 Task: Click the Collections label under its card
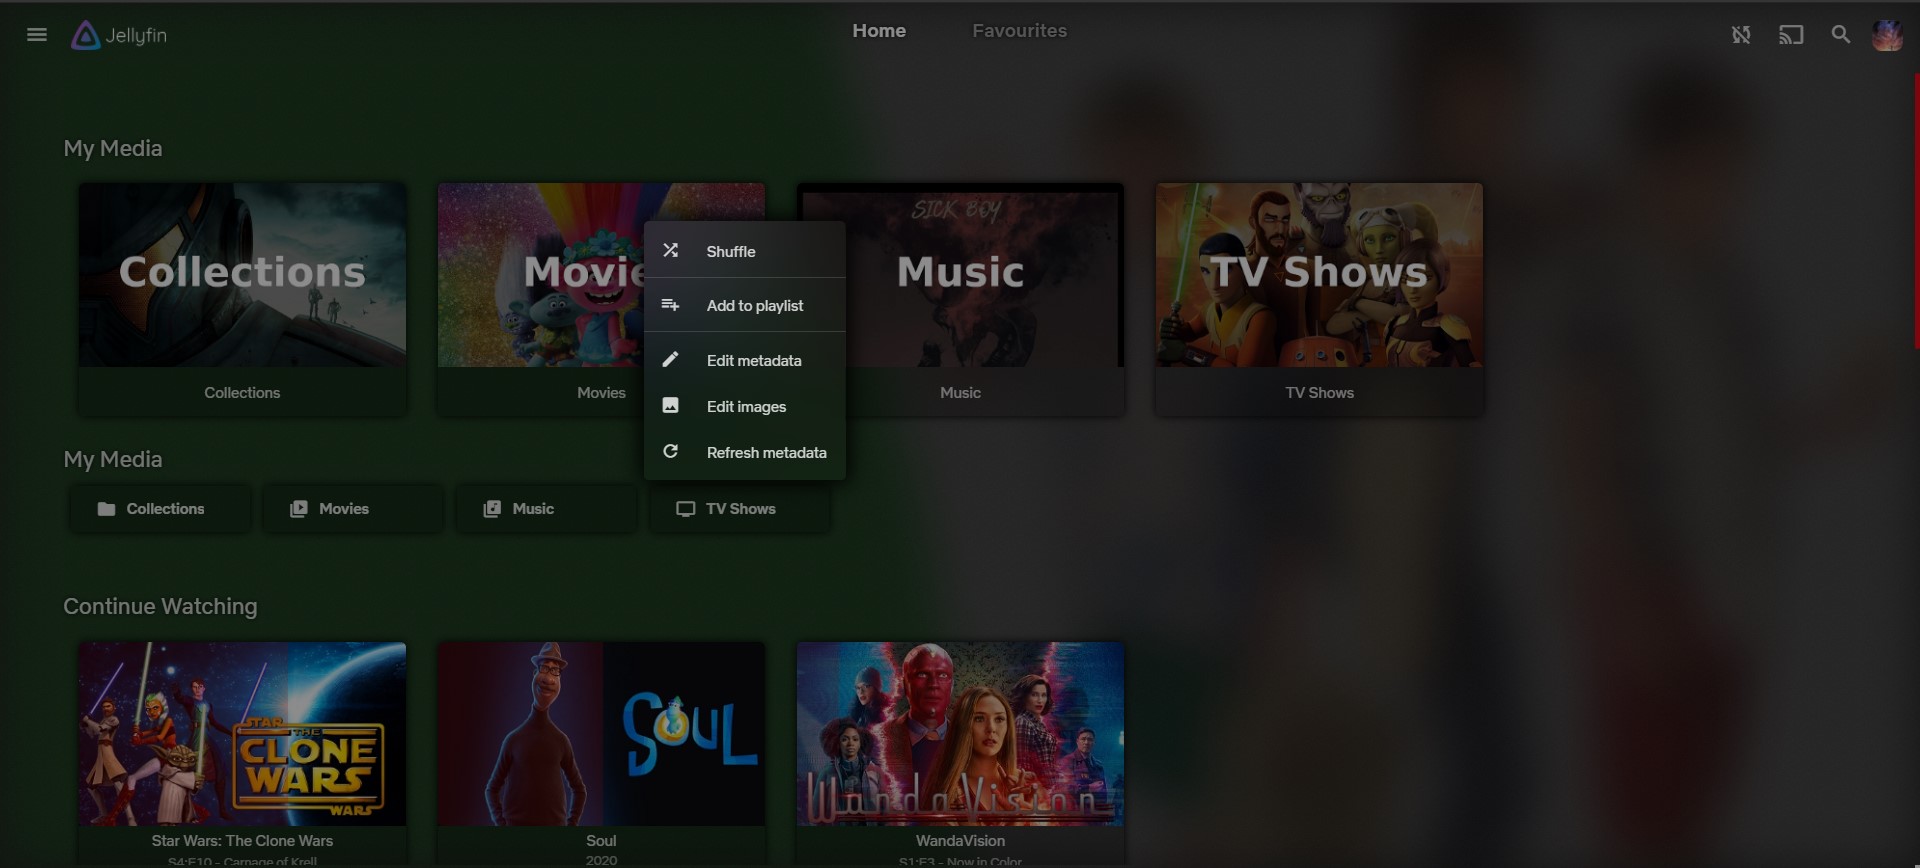point(242,393)
